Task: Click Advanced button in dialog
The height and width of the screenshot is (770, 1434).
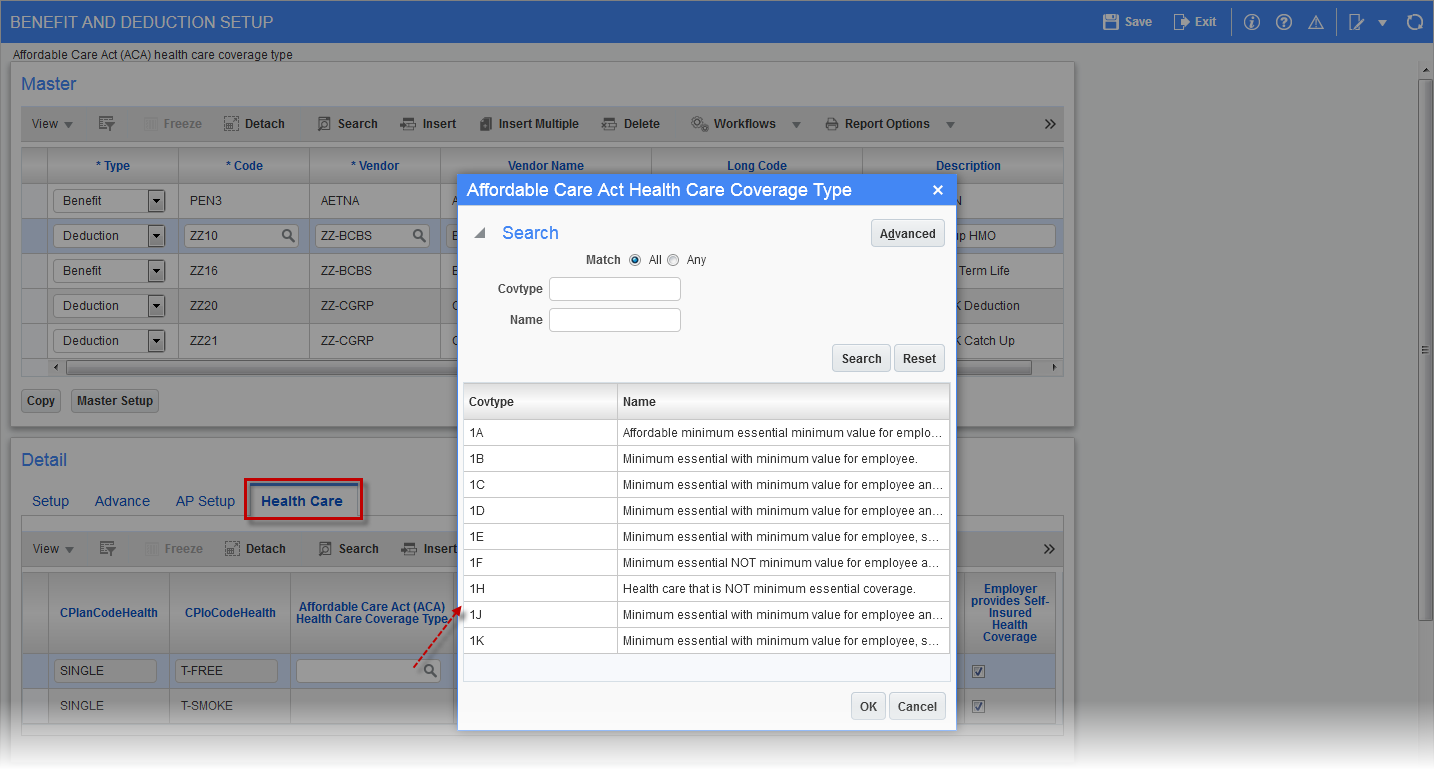Action: click(x=907, y=233)
